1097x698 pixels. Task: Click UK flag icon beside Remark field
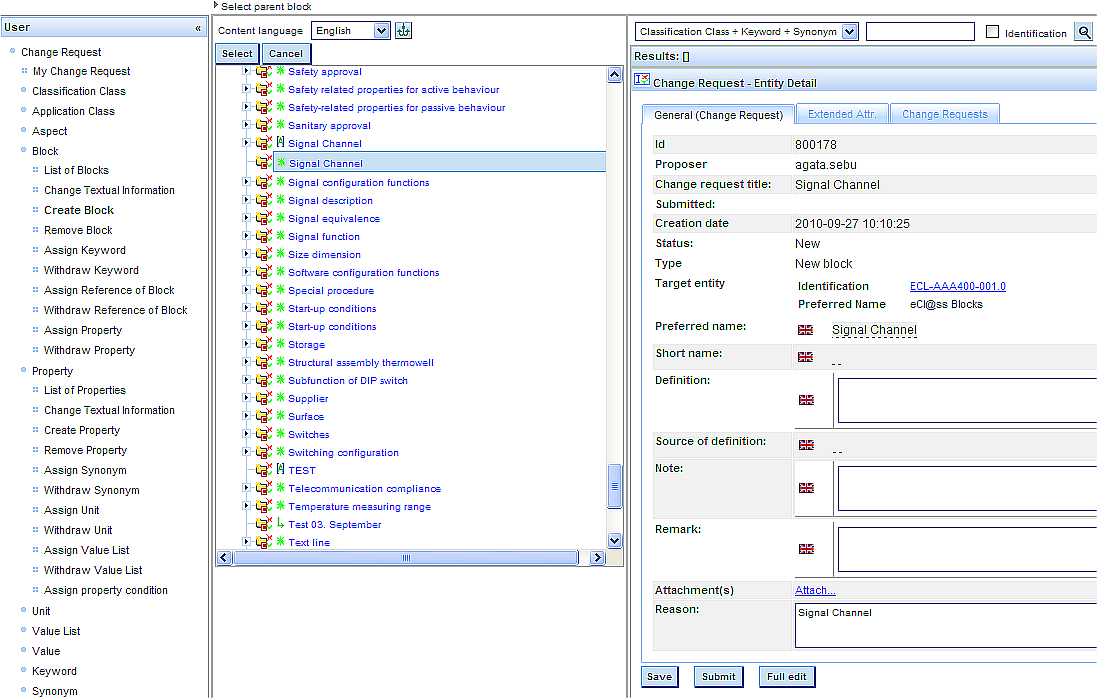pos(806,549)
